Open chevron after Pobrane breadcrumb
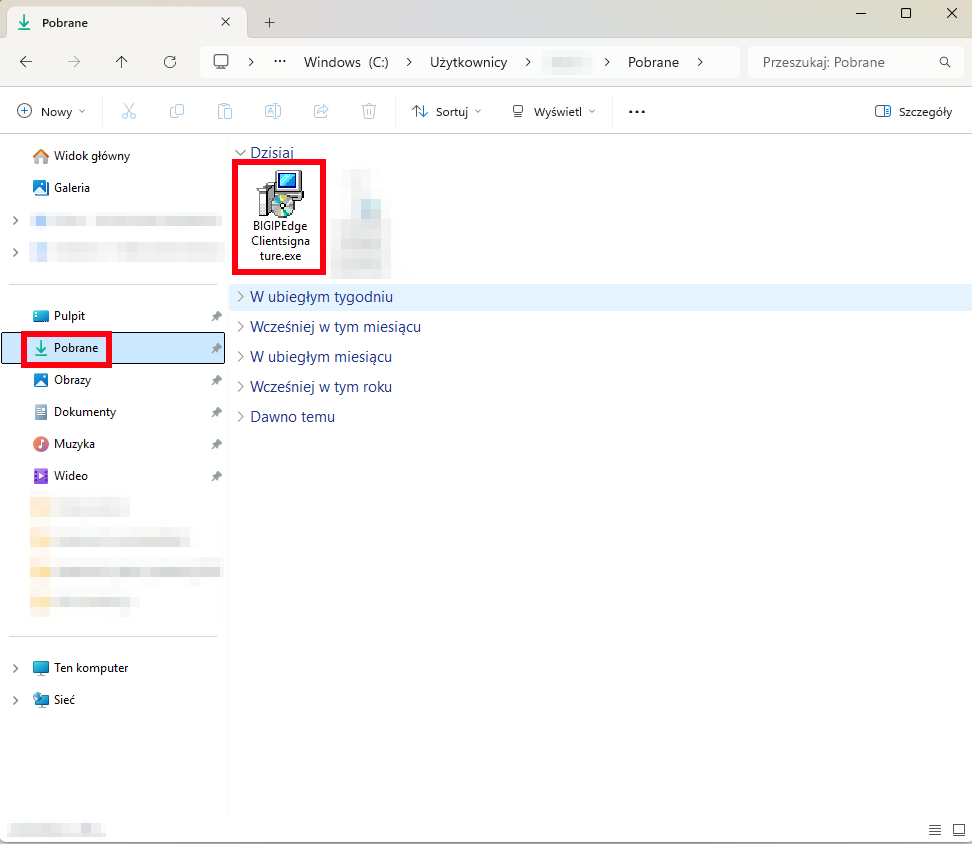 point(700,62)
